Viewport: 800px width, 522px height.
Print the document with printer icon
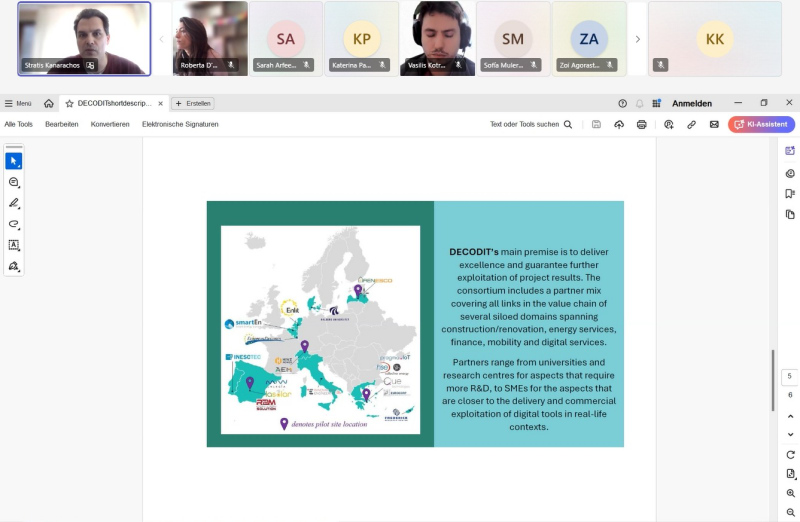(642, 124)
